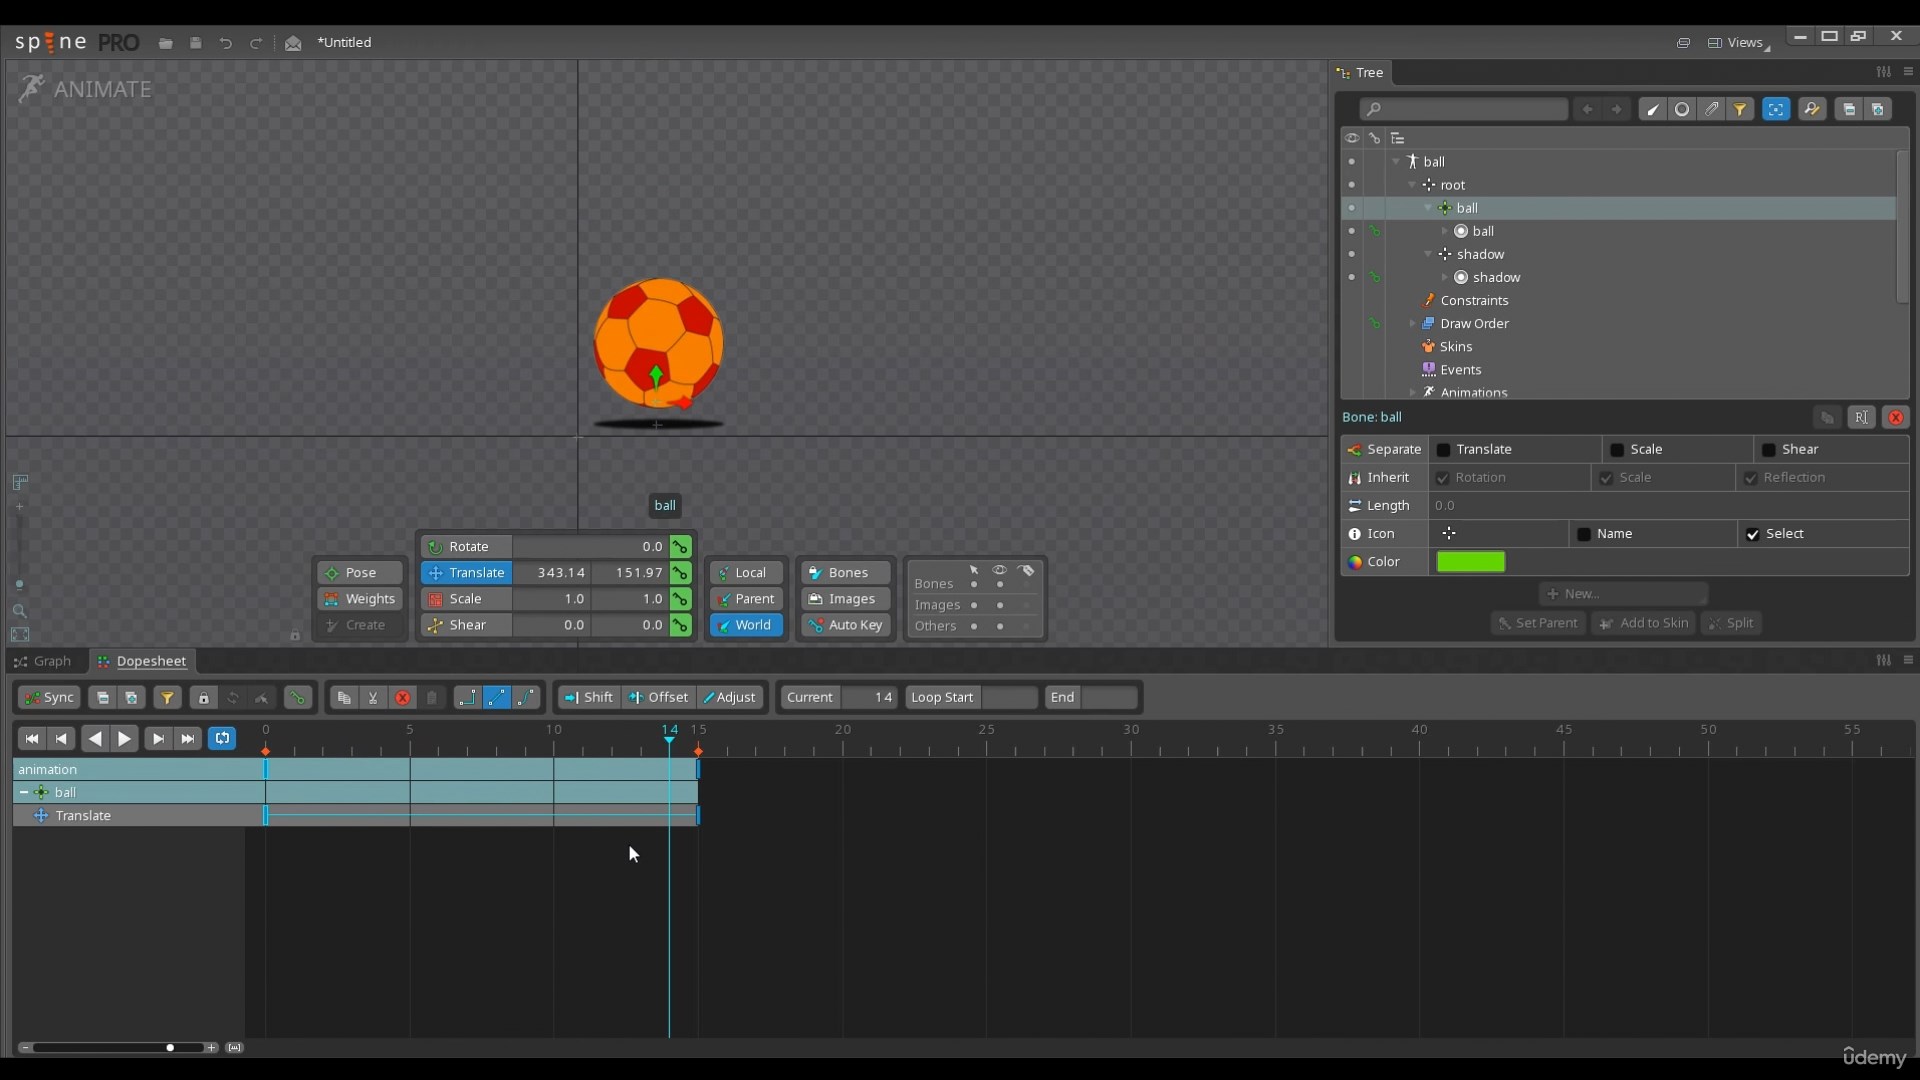
Task: Click the save project icon in title bar
Action: [196, 43]
